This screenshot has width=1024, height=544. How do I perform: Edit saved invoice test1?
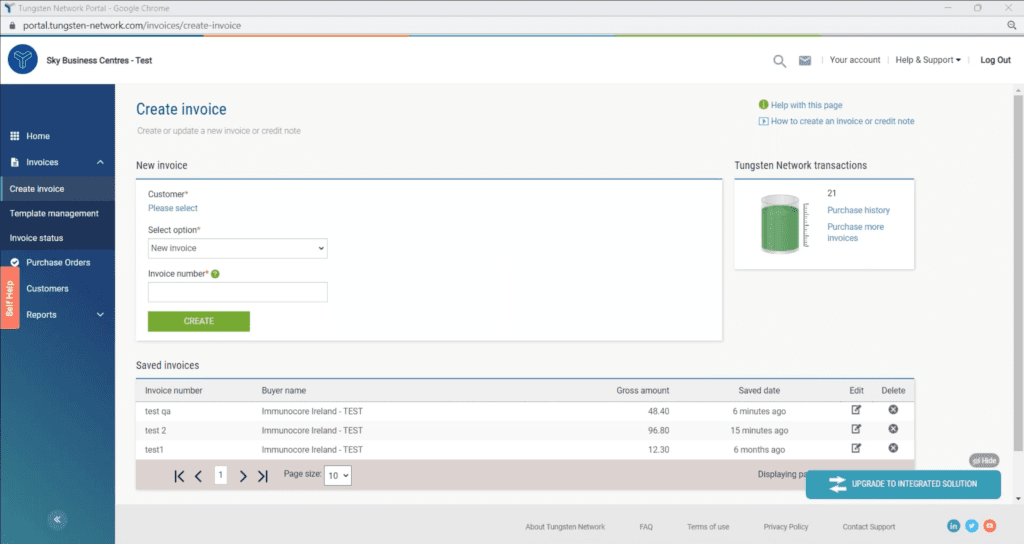856,448
